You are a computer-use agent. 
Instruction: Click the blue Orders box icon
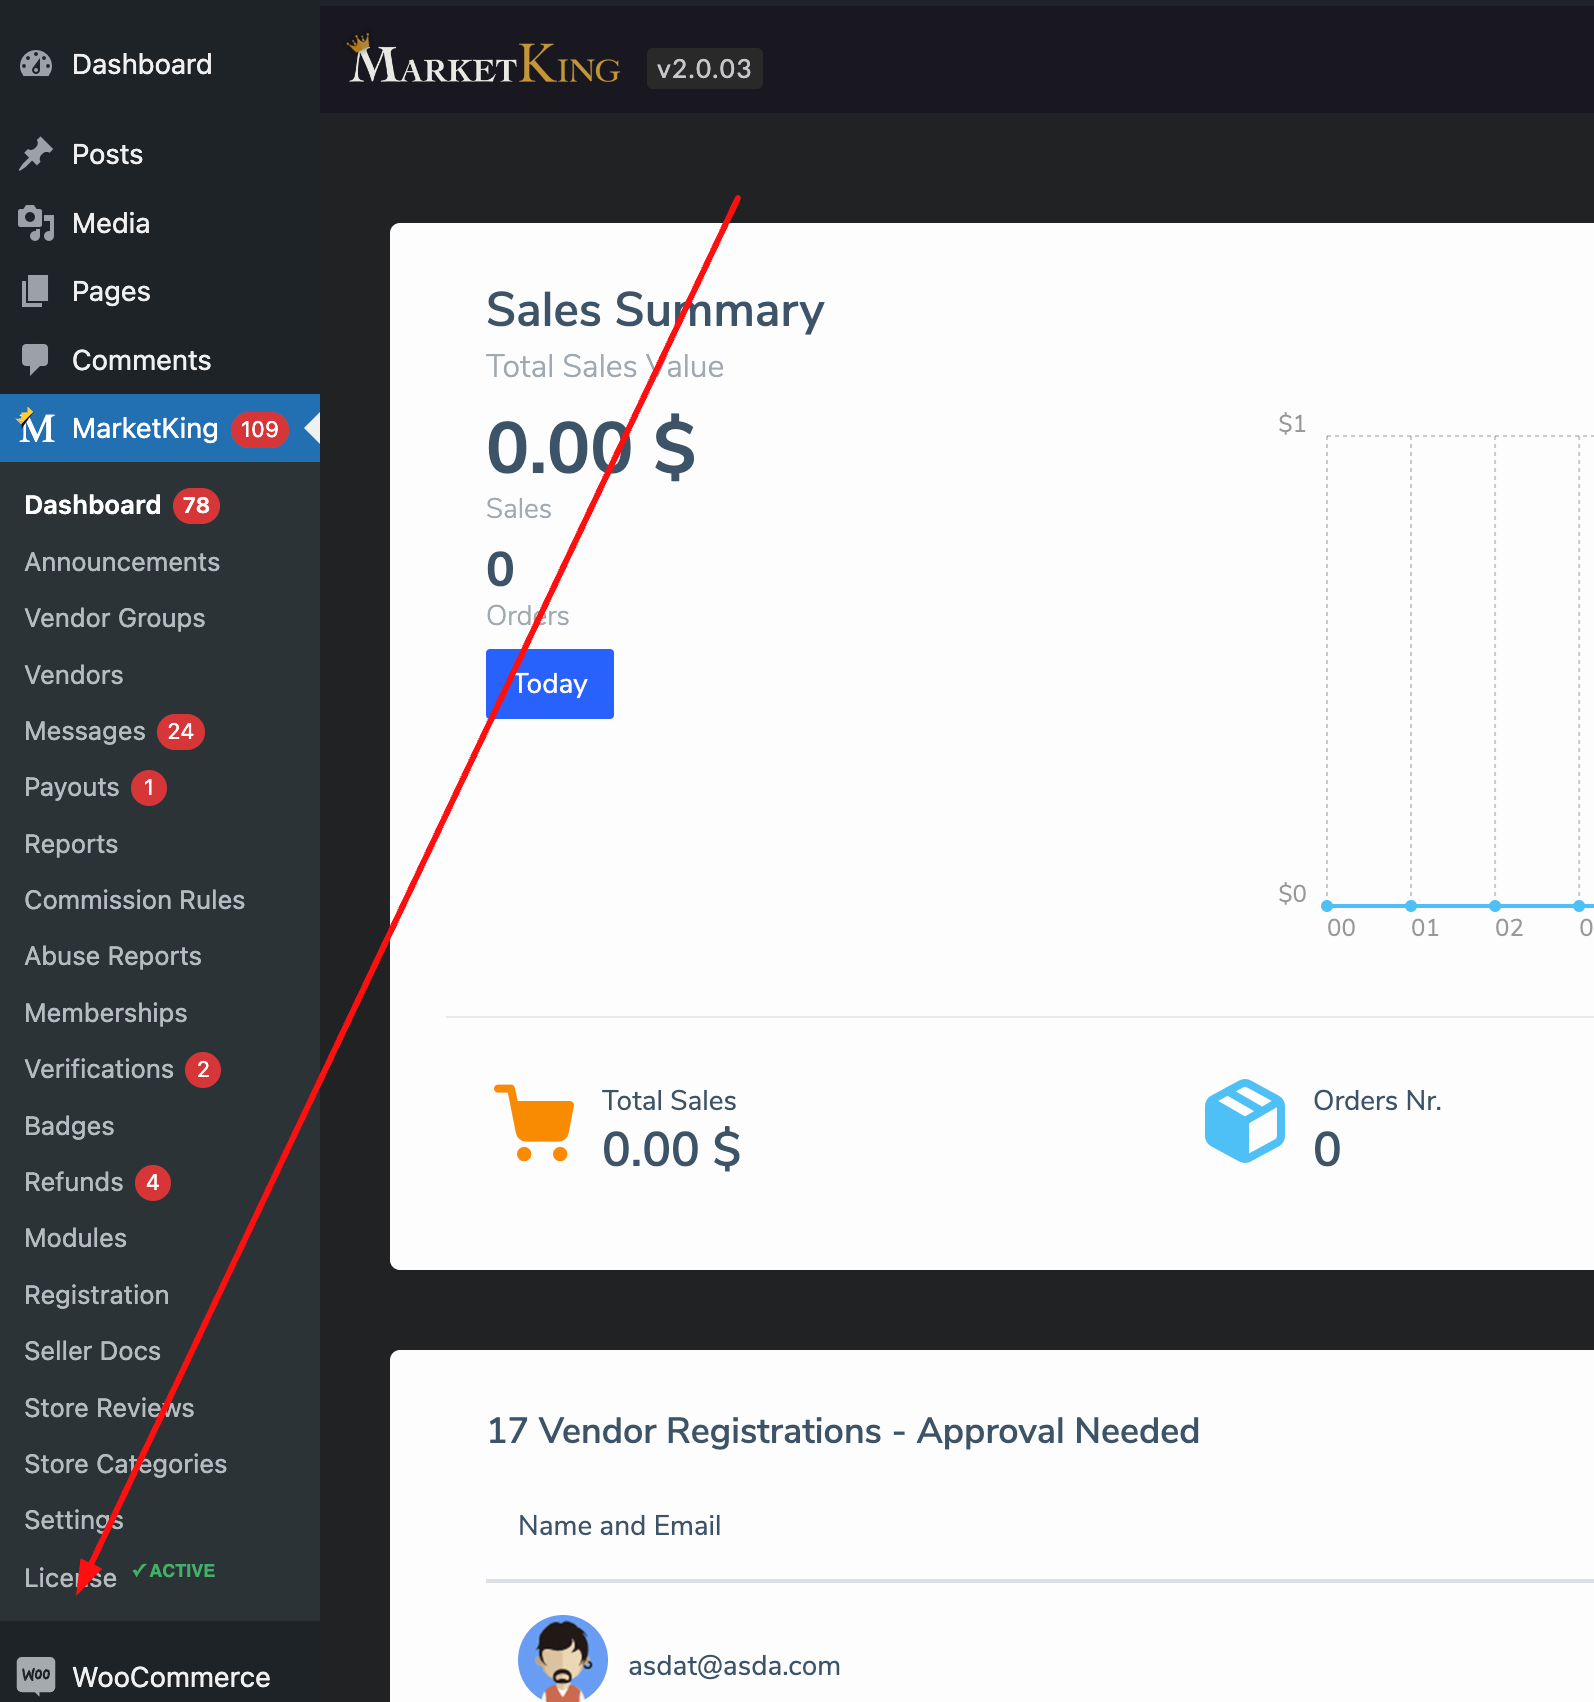pyautogui.click(x=1244, y=1121)
